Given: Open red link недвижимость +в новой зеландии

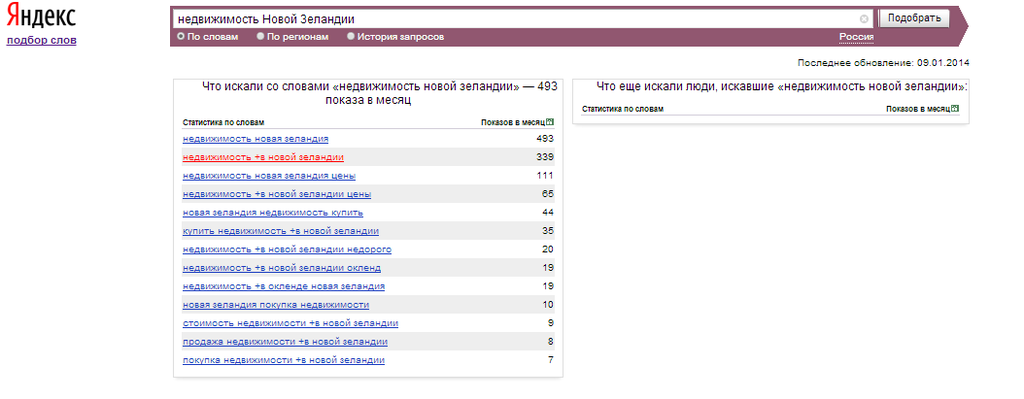Looking at the screenshot, I should point(263,157).
